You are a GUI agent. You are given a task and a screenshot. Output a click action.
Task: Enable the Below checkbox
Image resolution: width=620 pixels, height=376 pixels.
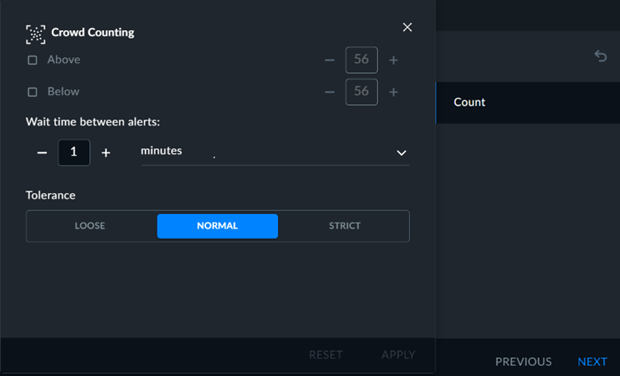[x=32, y=92]
